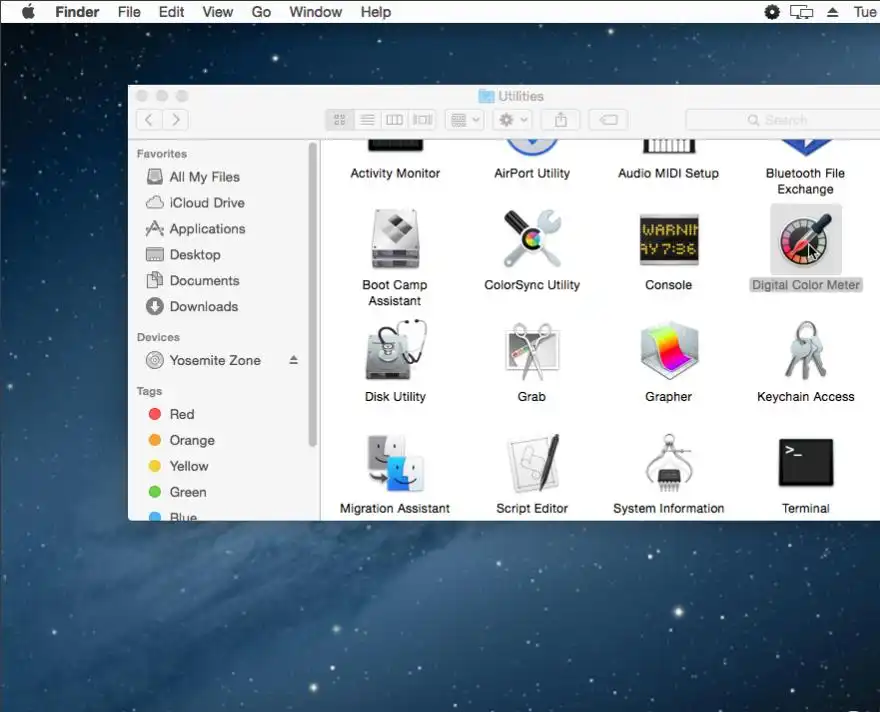Select Desktop in sidebar
Viewport: 880px width, 712px height.
point(184,255)
